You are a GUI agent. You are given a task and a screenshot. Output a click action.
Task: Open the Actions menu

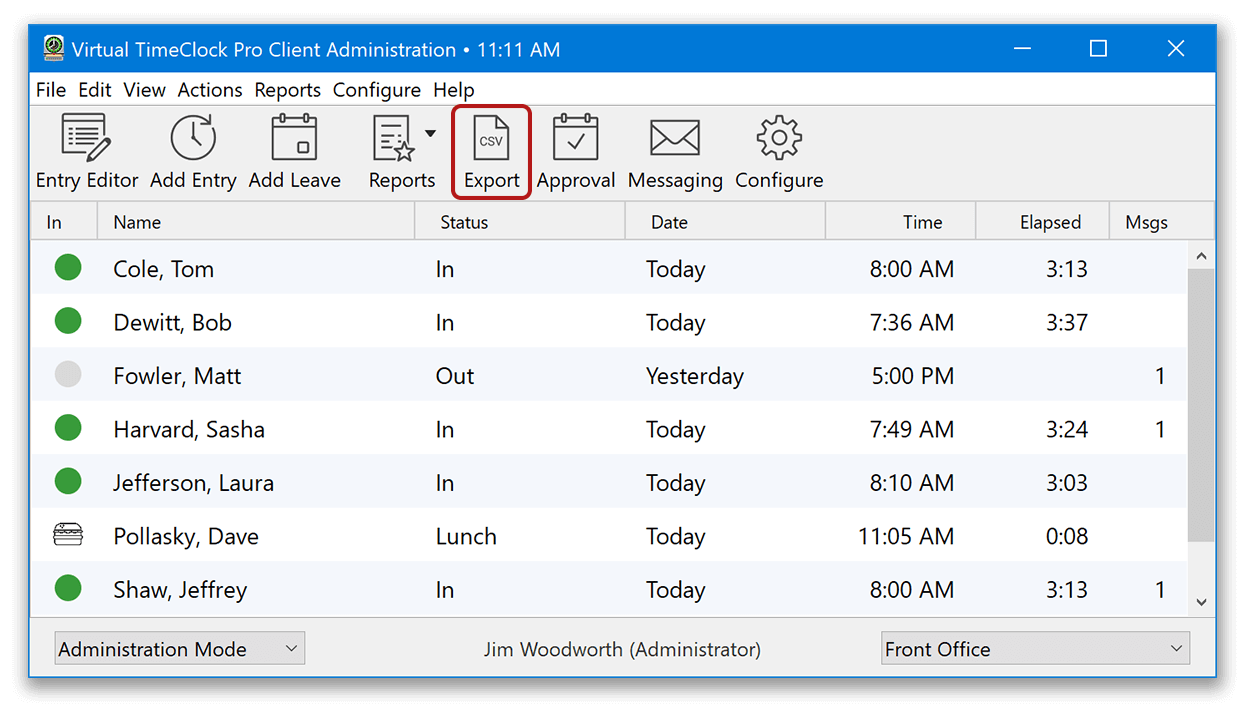coord(209,89)
